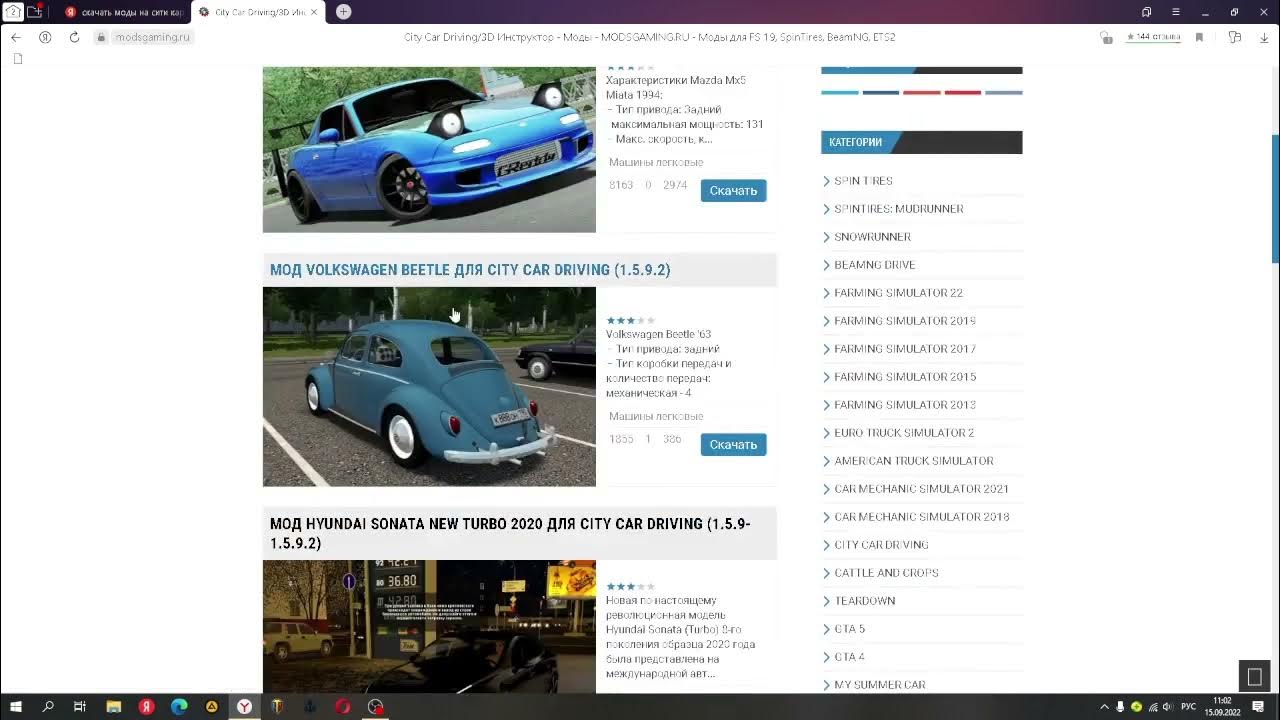Rate the Volkswagen Beetle mod with stars
Screen dimensions: 1280x720
point(631,321)
